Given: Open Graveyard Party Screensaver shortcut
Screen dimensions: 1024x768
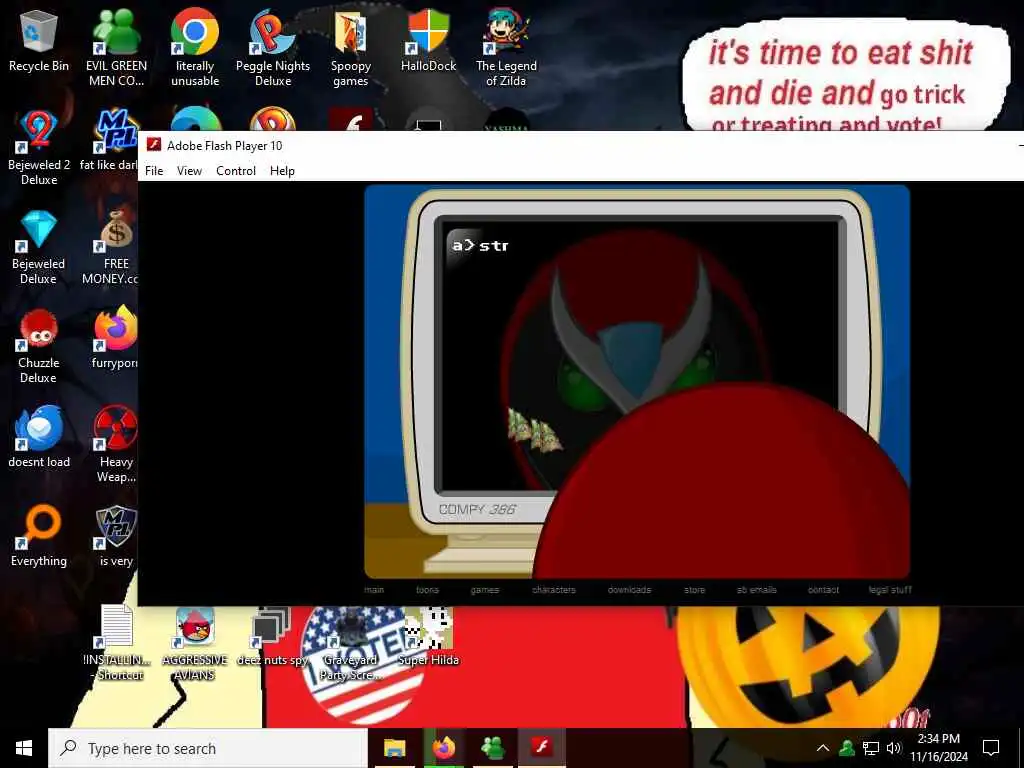Looking at the screenshot, I should [x=351, y=644].
